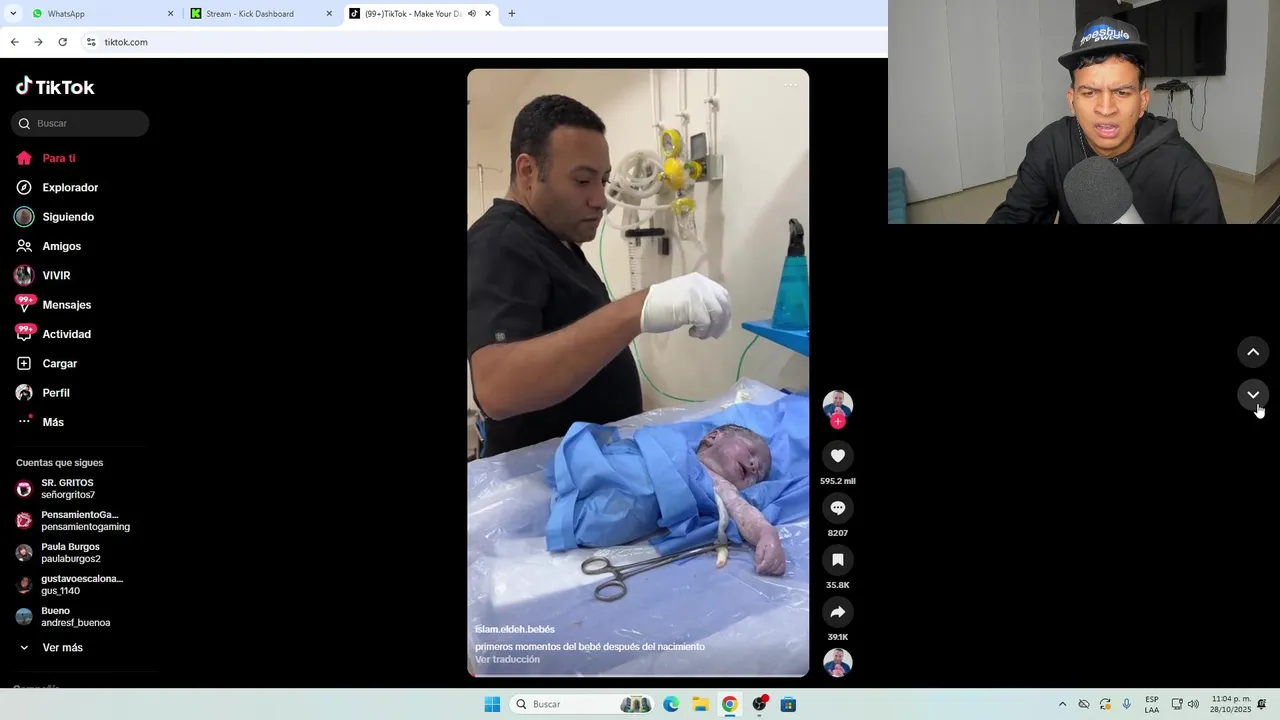The width and height of the screenshot is (1280, 720).
Task: Open the Para ti feed
Action: coord(59,158)
